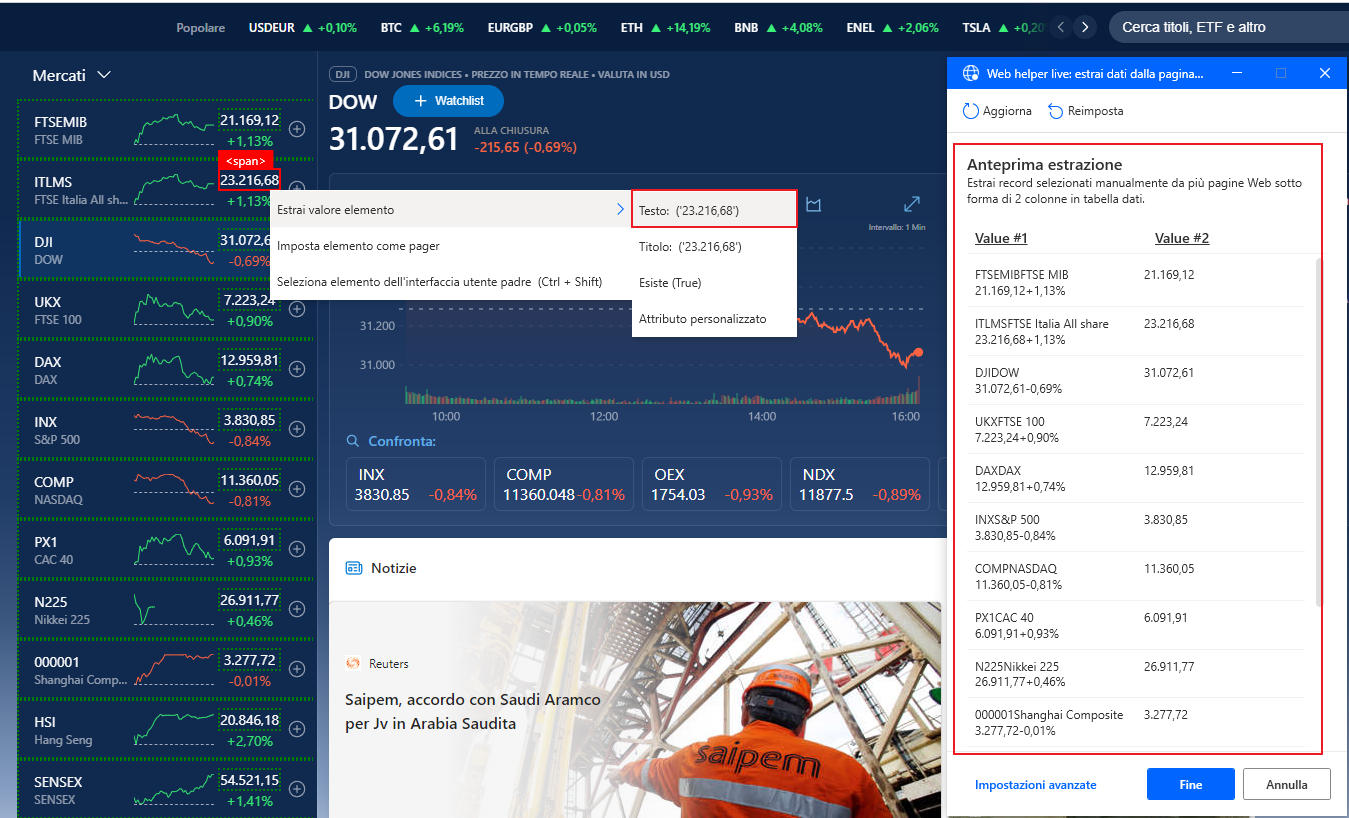Viewport: 1349px width, 818px height.
Task: Add SENSEX to watchlist with plus icon
Action: 297,789
